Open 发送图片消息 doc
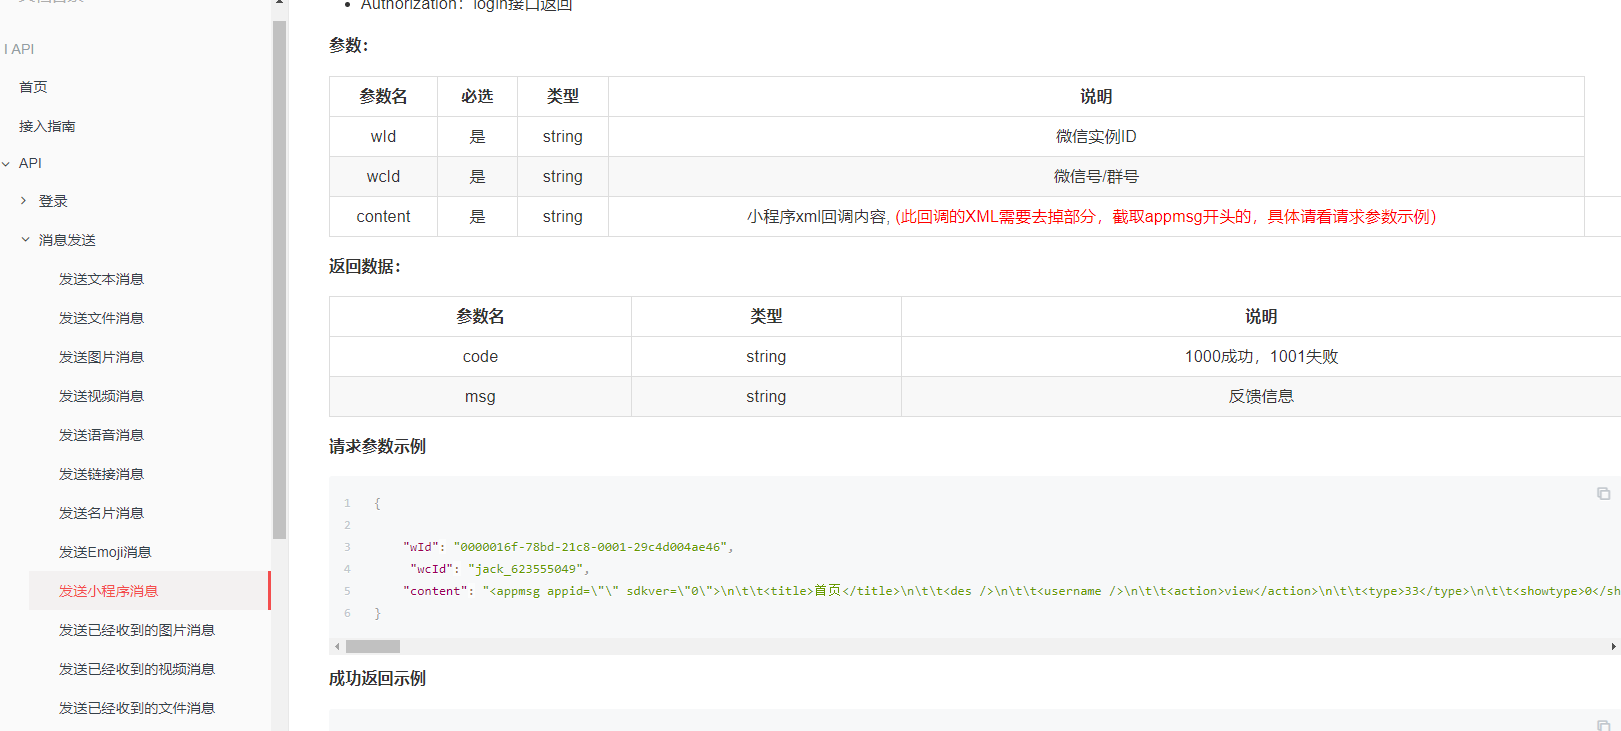The height and width of the screenshot is (731, 1621). point(101,357)
